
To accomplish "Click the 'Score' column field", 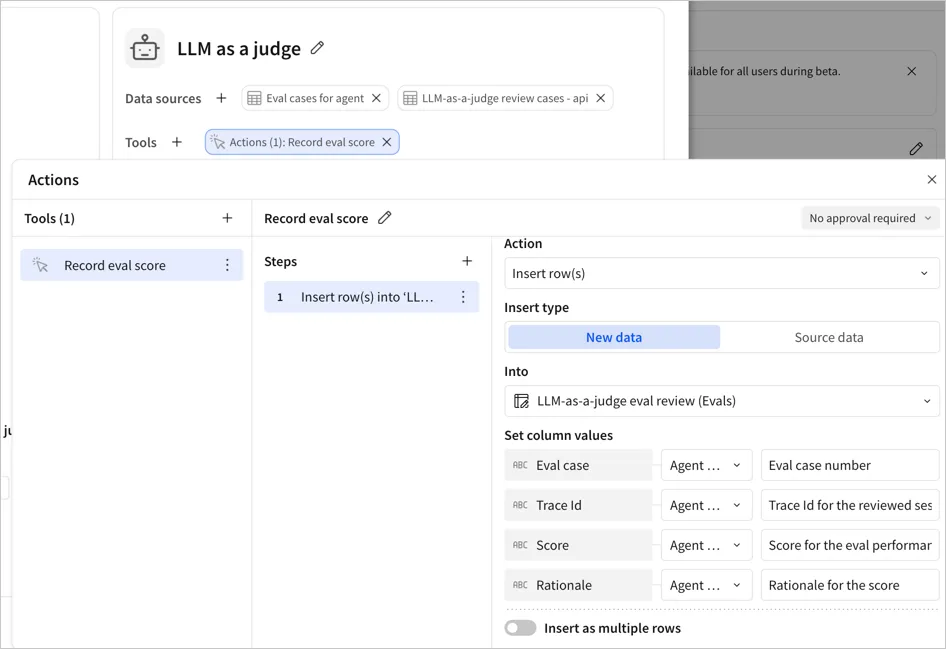I will point(579,545).
